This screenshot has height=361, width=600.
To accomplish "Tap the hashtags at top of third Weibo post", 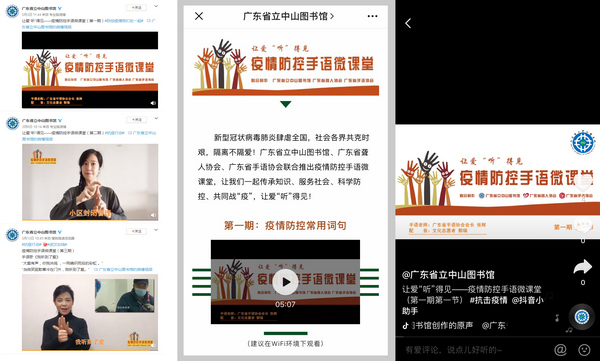I will tap(44, 244).
